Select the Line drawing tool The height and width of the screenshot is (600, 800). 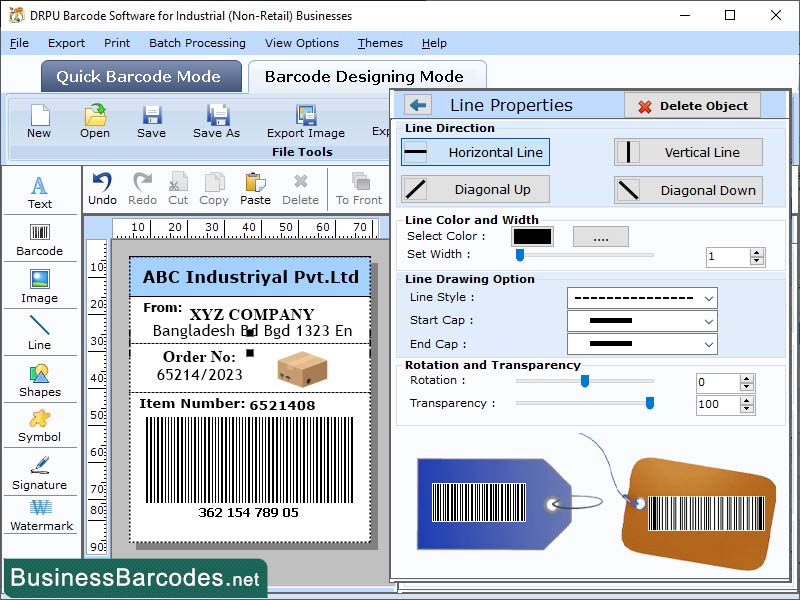tap(40, 333)
